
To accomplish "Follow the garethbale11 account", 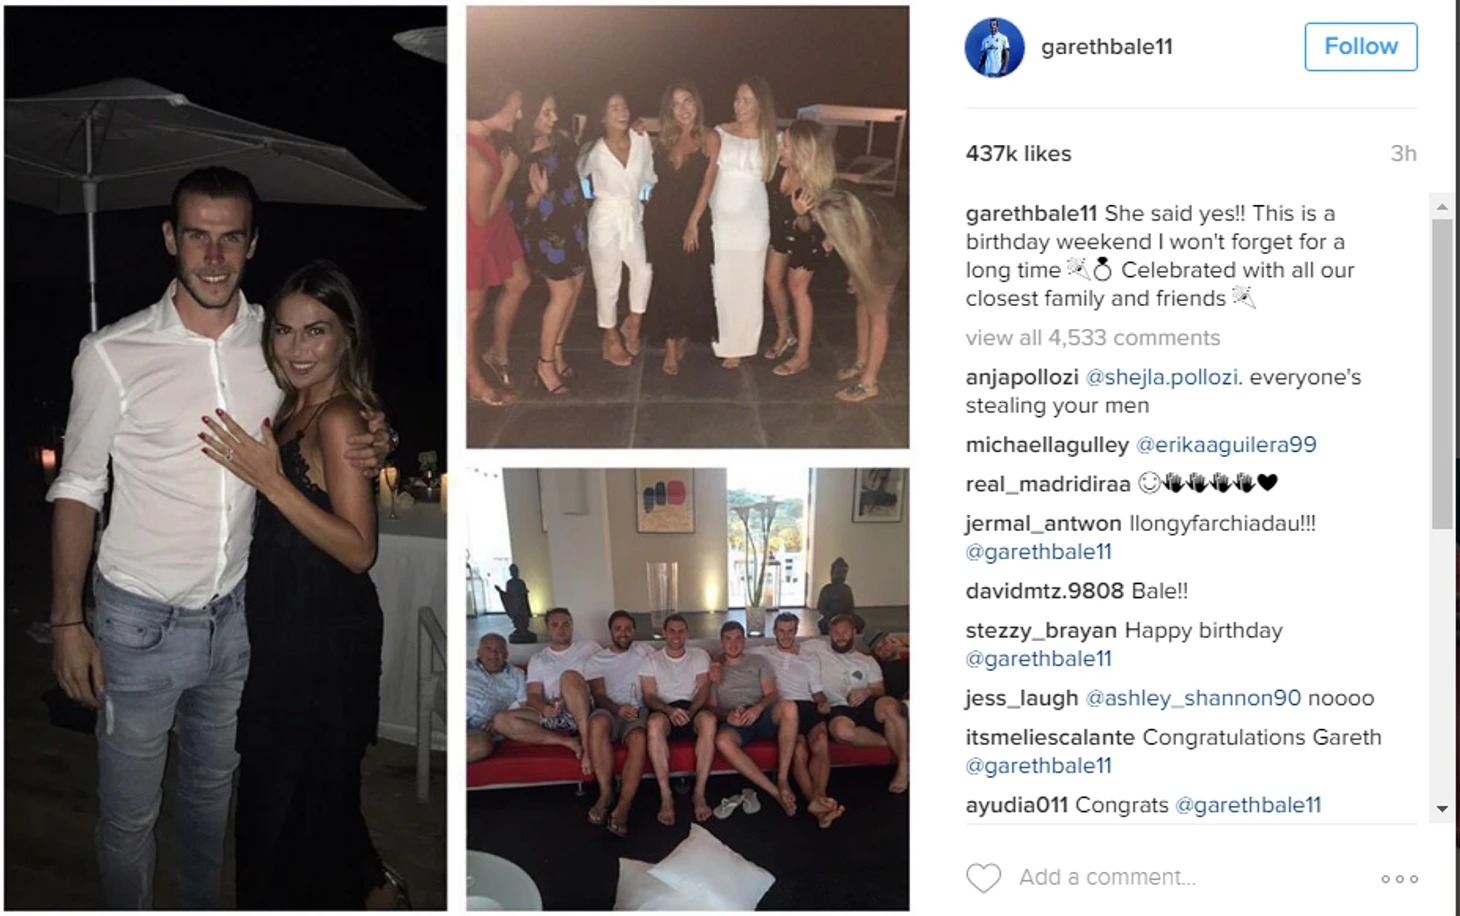I will pos(1360,47).
